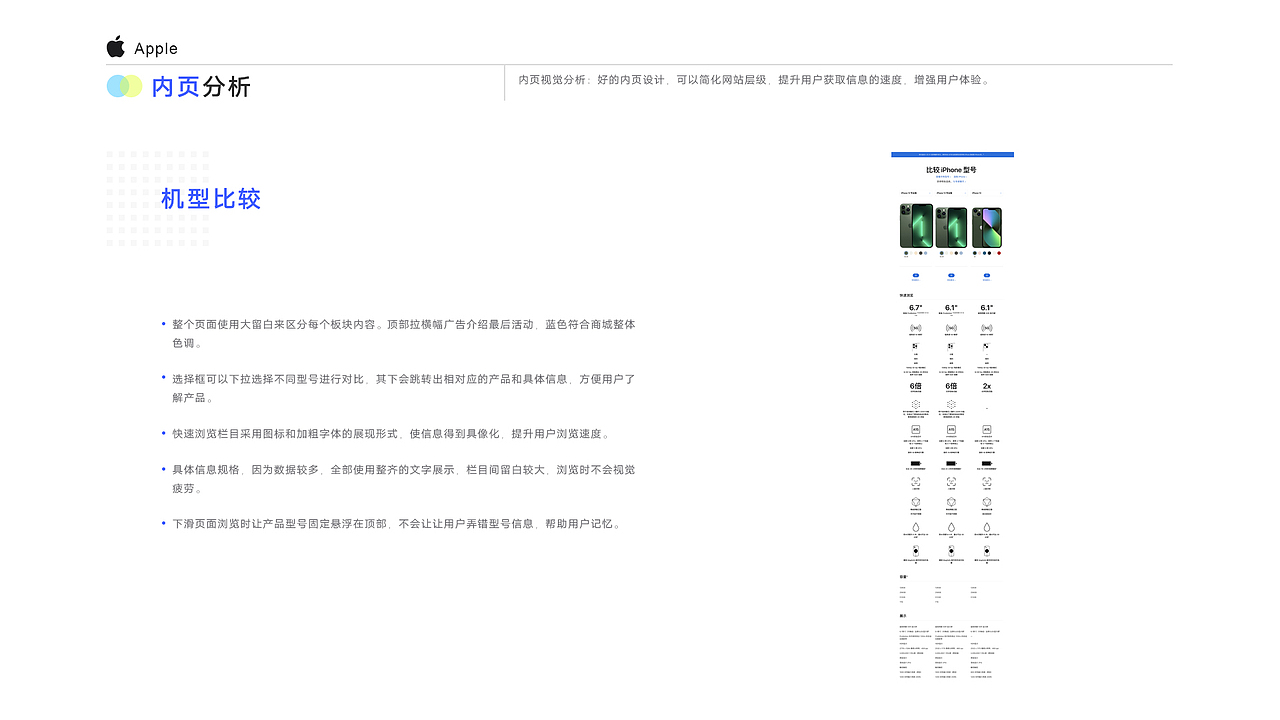The height and width of the screenshot is (720, 1280).
Task: Click the Ceramic Shield icon in third column
Action: coord(987,502)
